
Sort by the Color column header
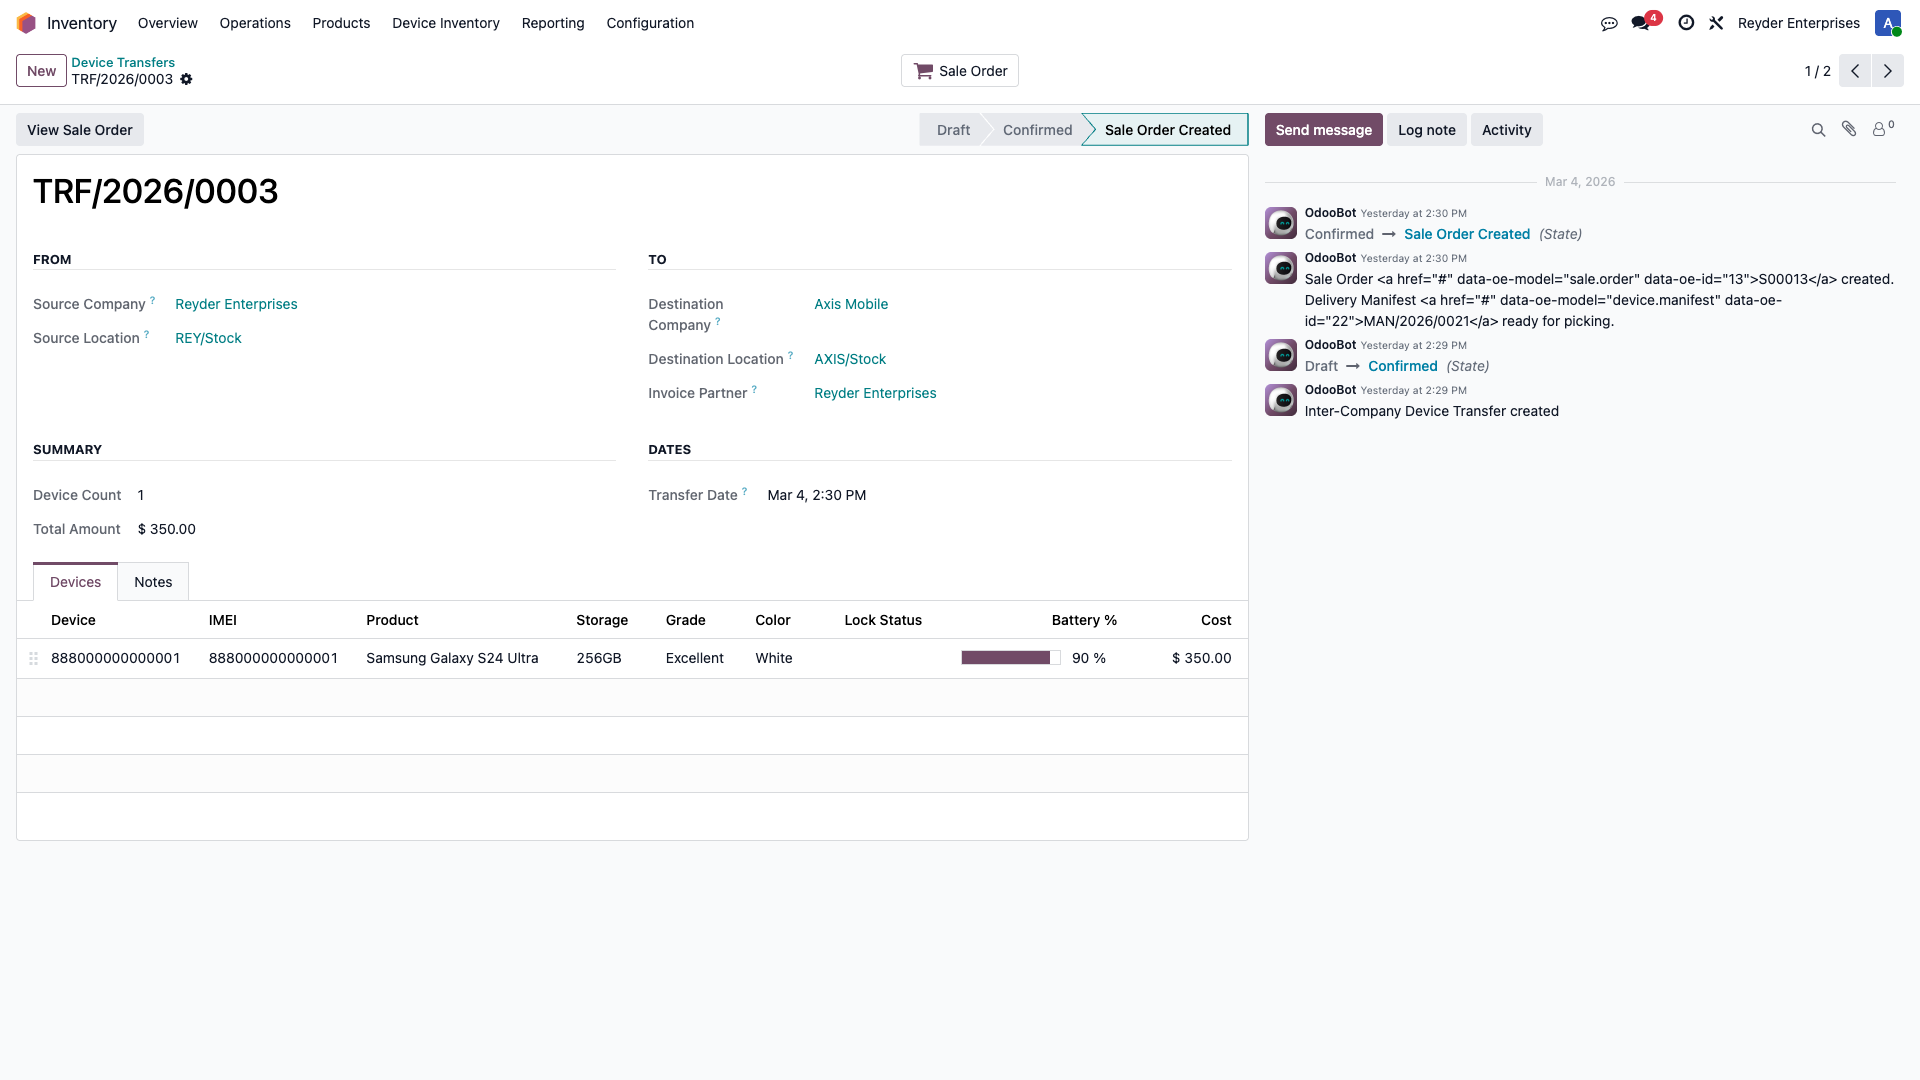773,620
